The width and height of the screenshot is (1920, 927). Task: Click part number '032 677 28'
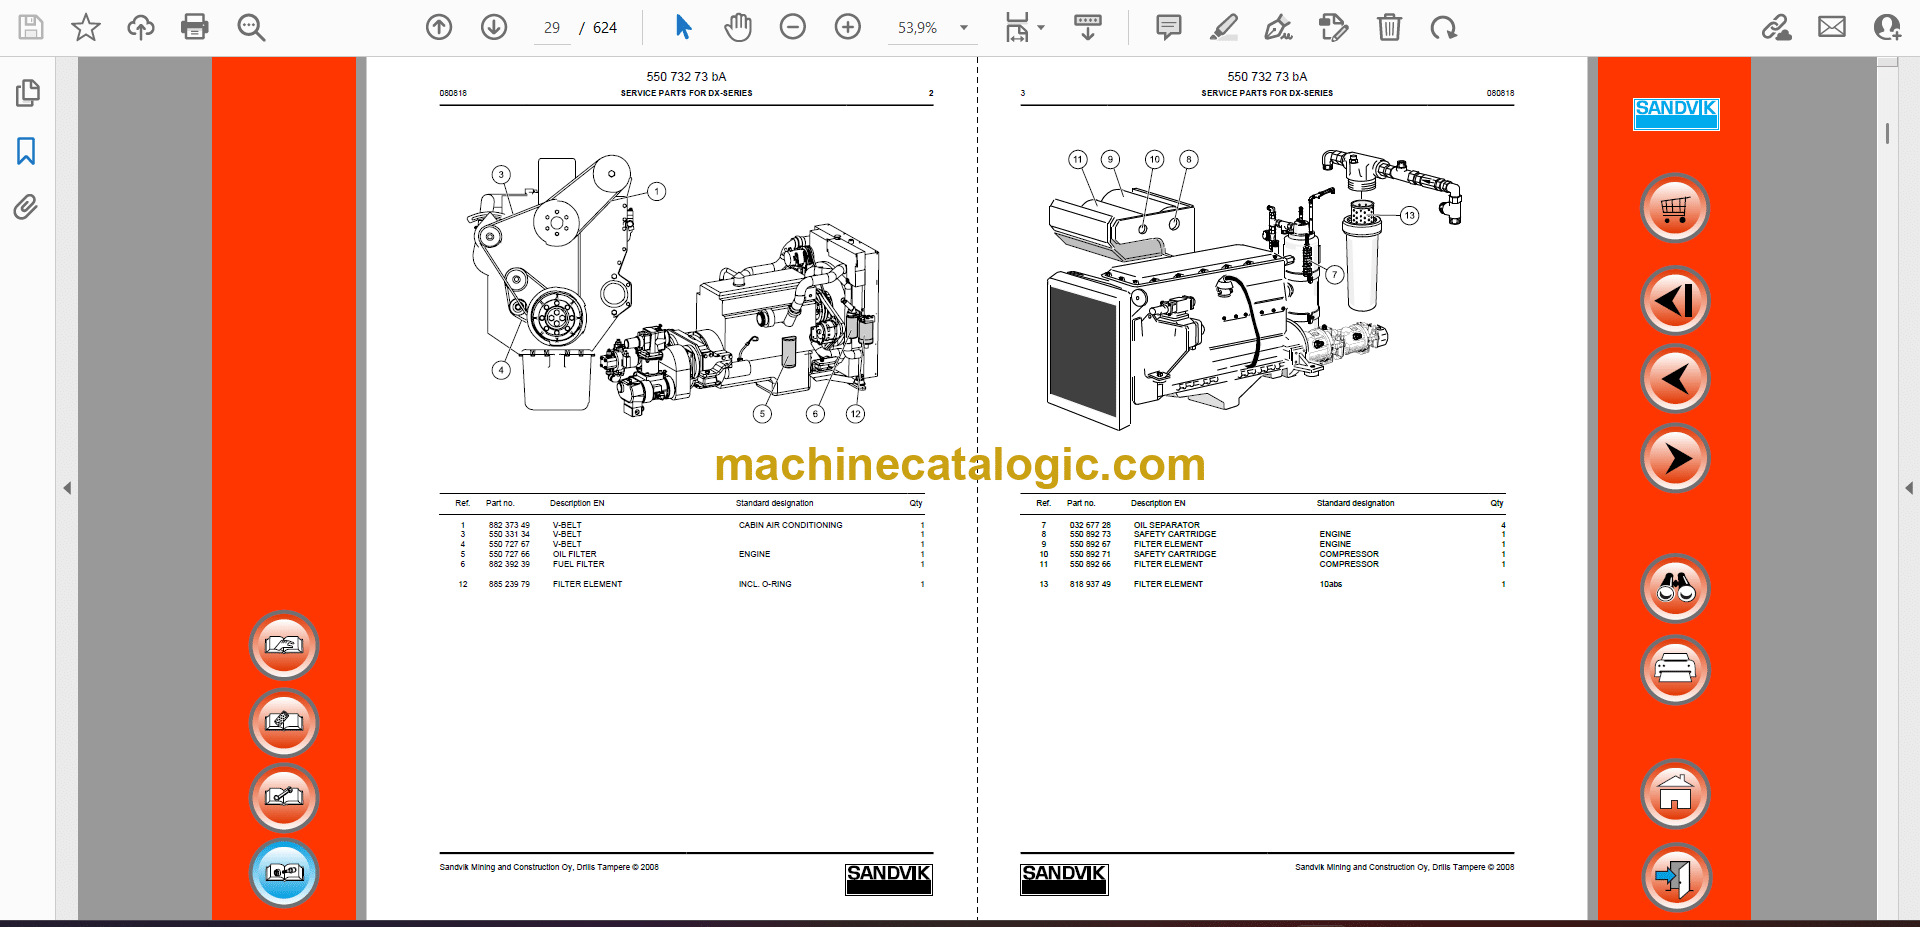point(1090,525)
